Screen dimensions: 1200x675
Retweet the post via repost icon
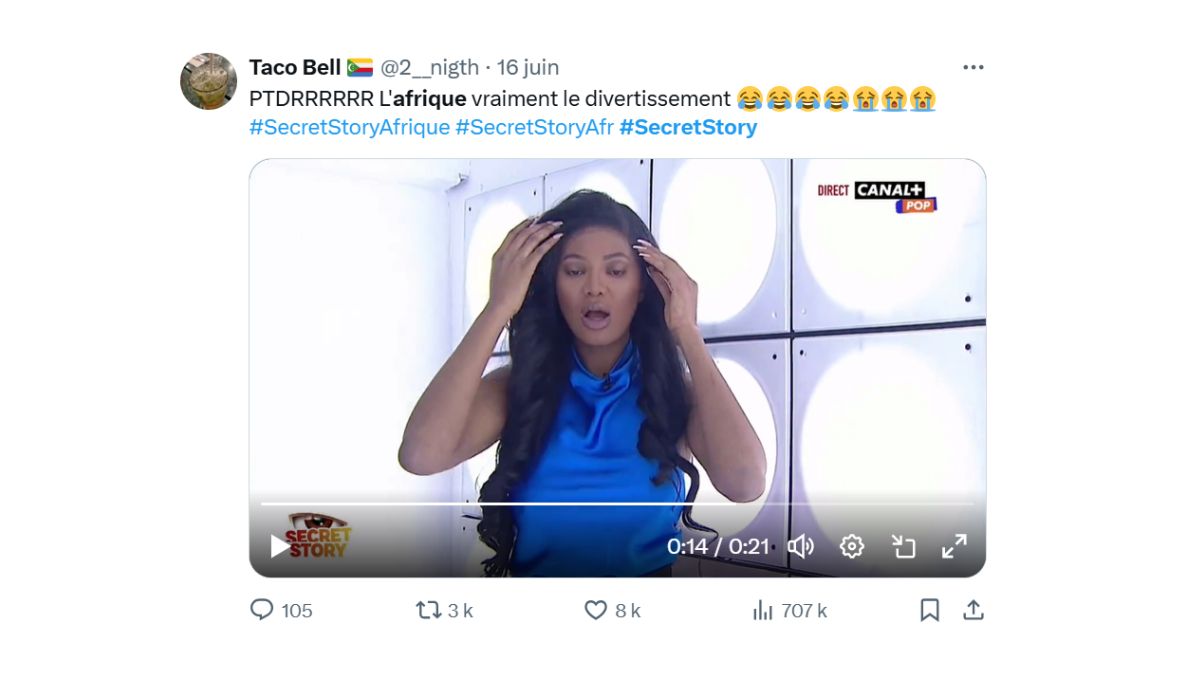tap(429, 609)
